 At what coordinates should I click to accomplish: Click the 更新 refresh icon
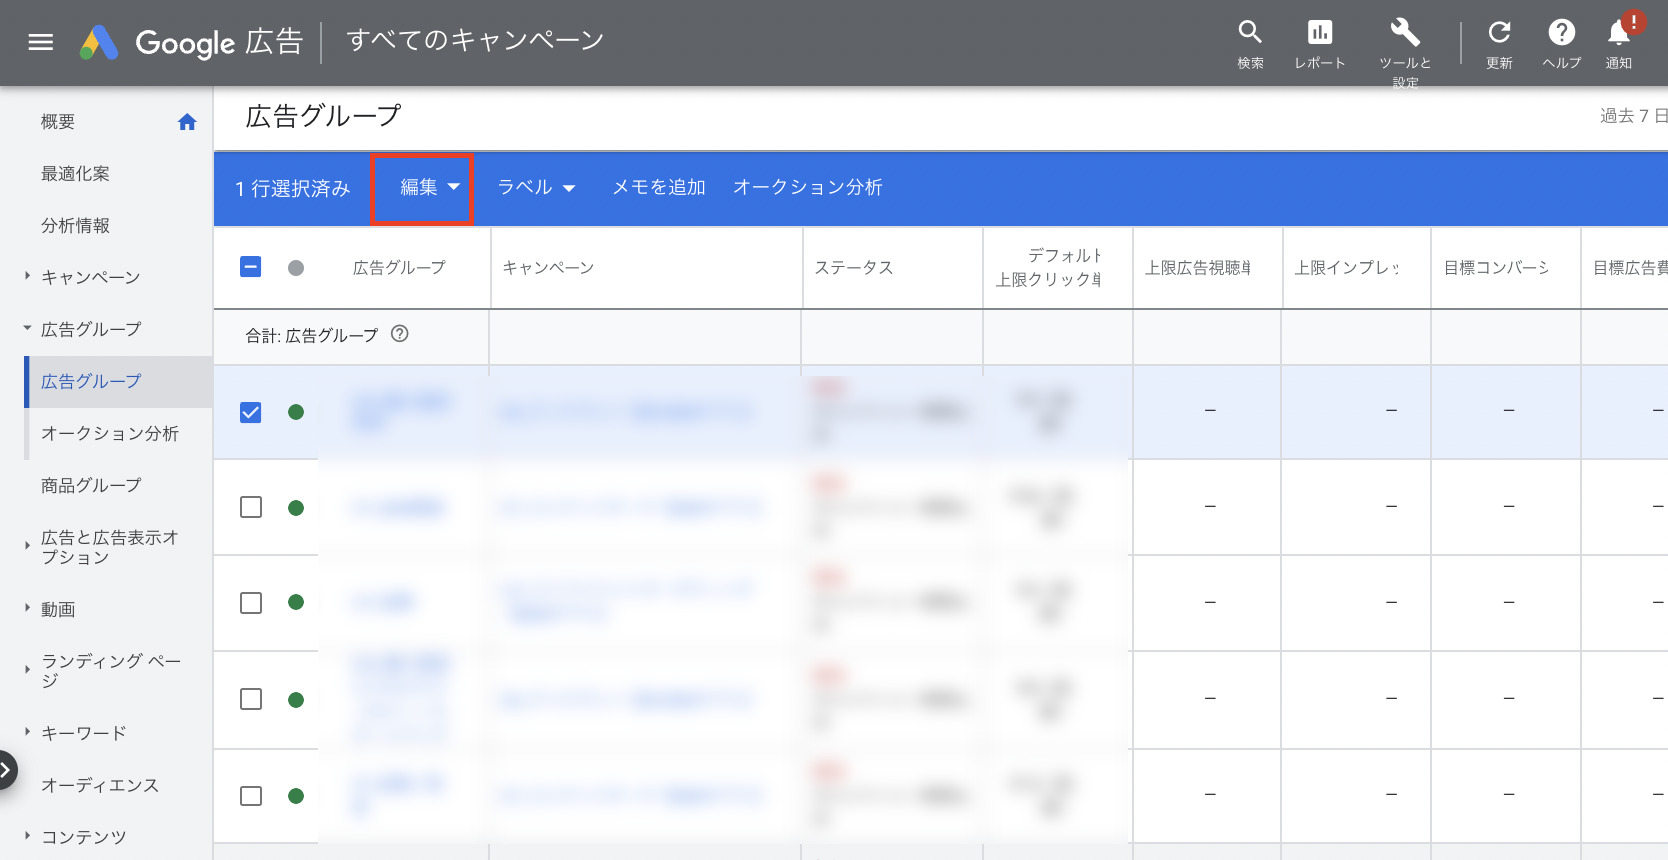(1498, 33)
